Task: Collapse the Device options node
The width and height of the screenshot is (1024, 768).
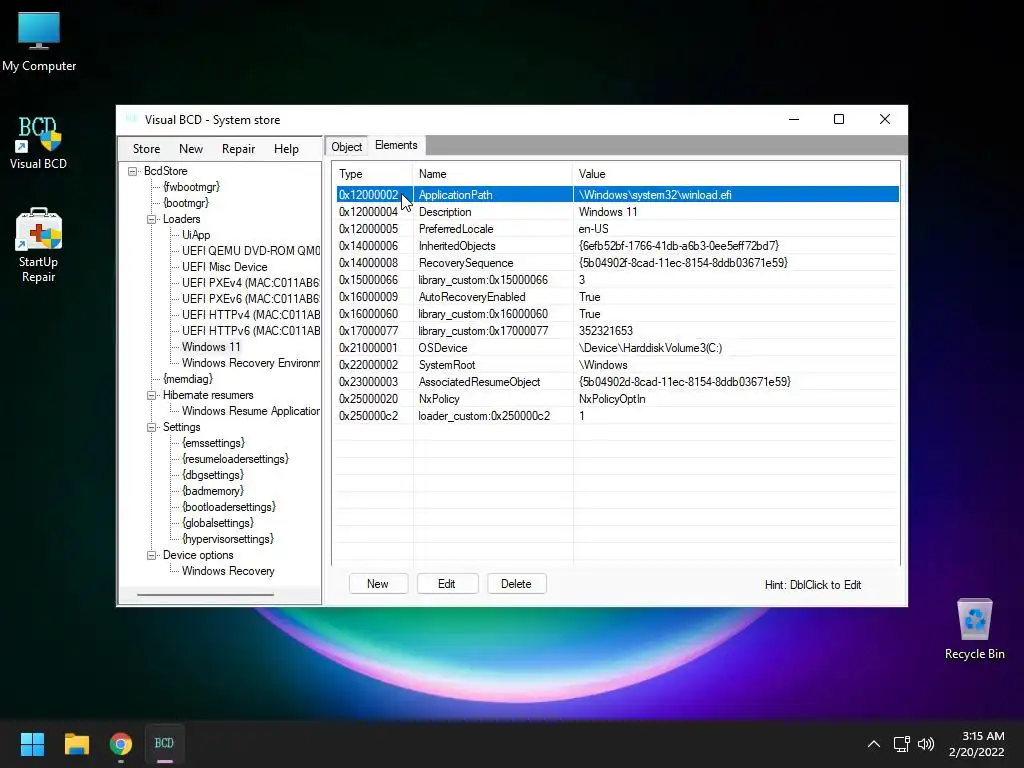Action: [152, 555]
